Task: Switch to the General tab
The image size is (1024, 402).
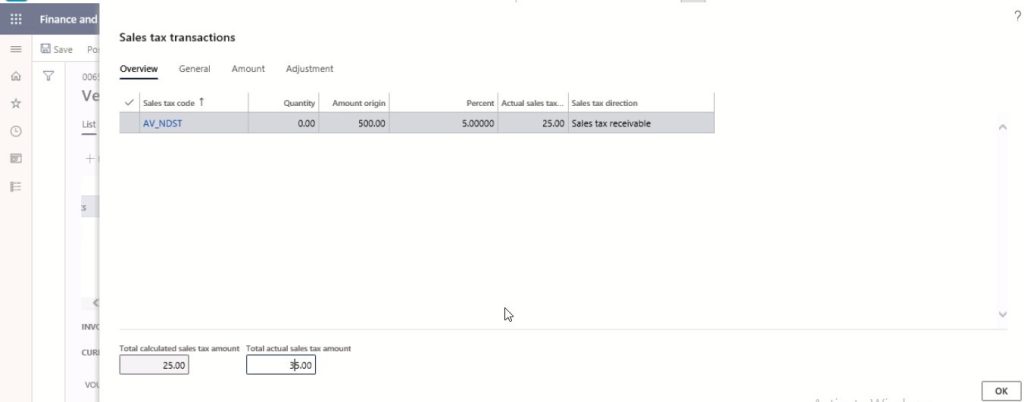Action: tap(195, 69)
